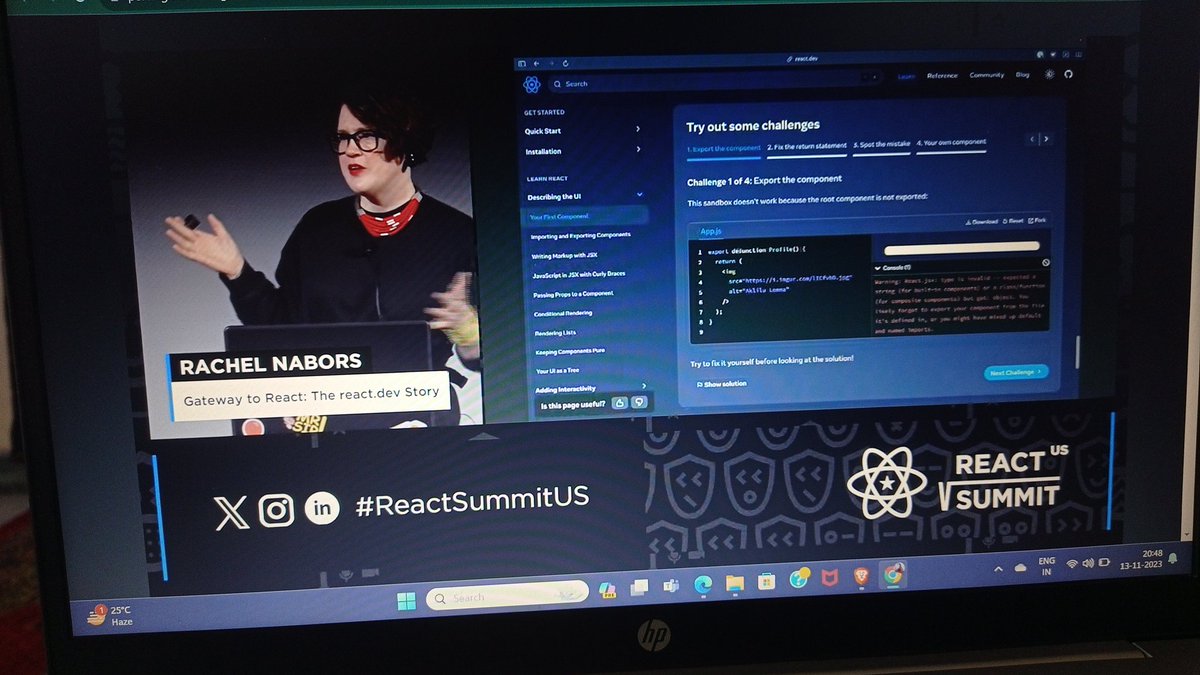Collapse the Describing the UI section

639,196
